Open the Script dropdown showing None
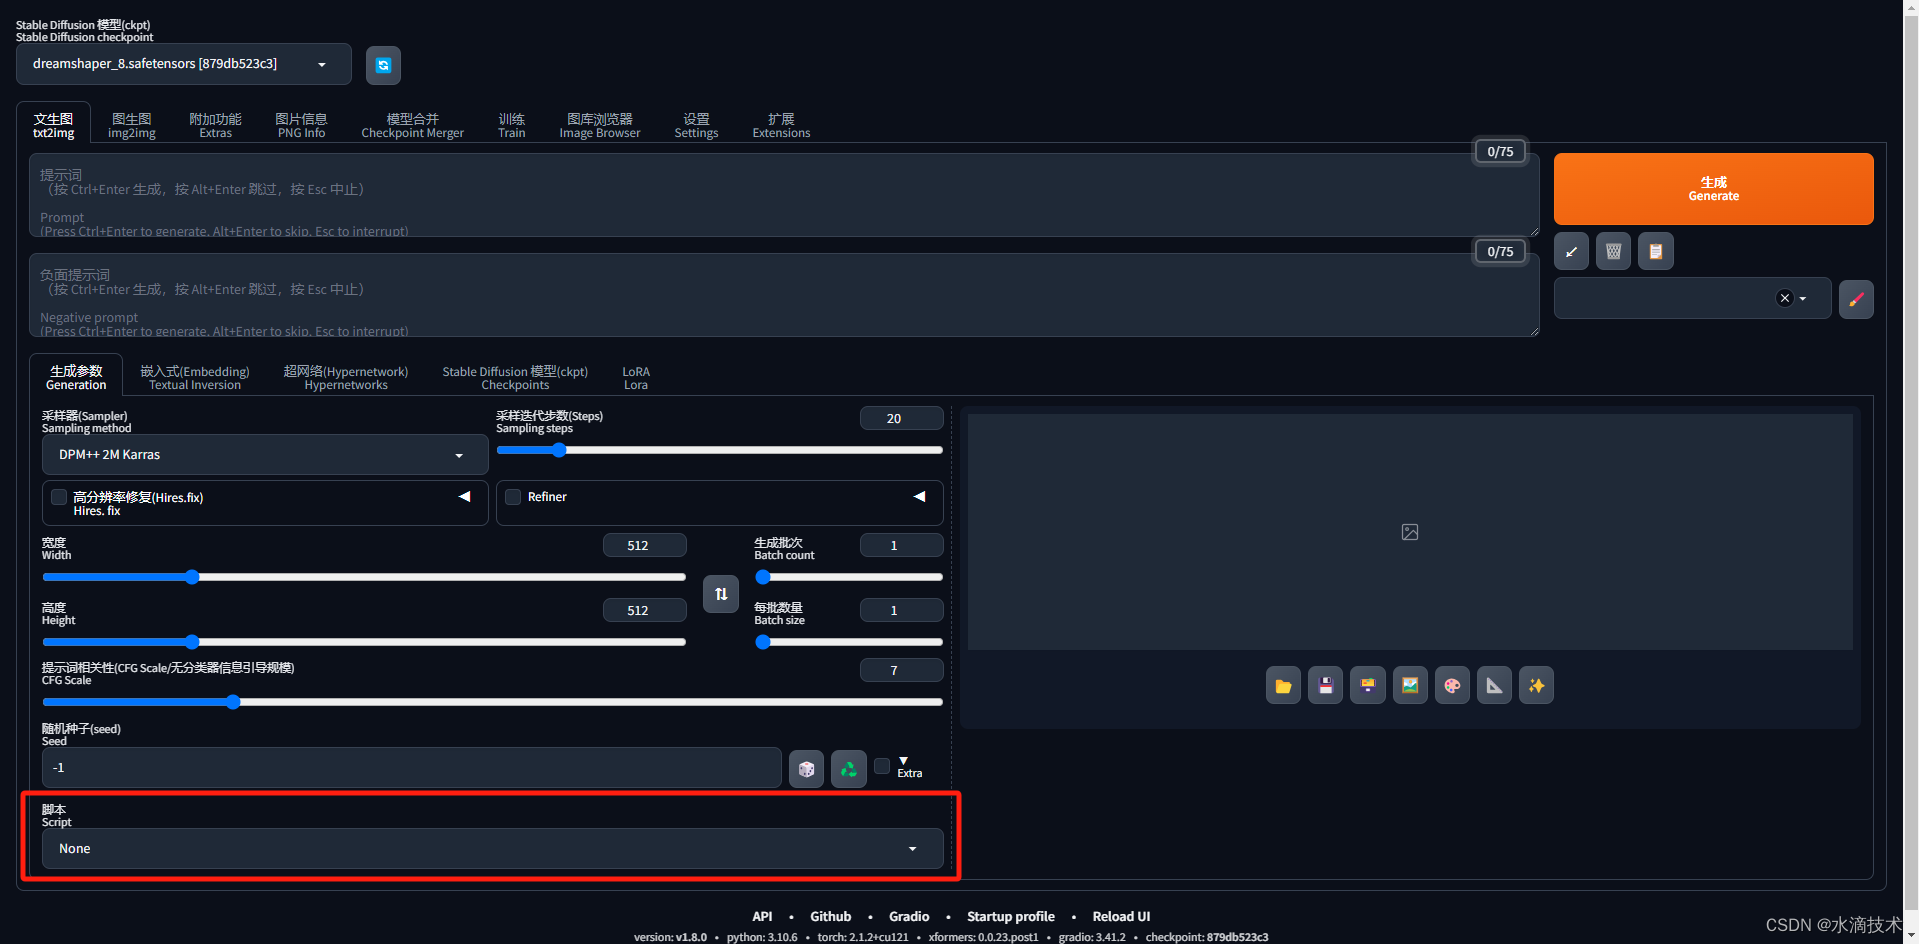Viewport: 1919px width, 944px height. [x=492, y=848]
